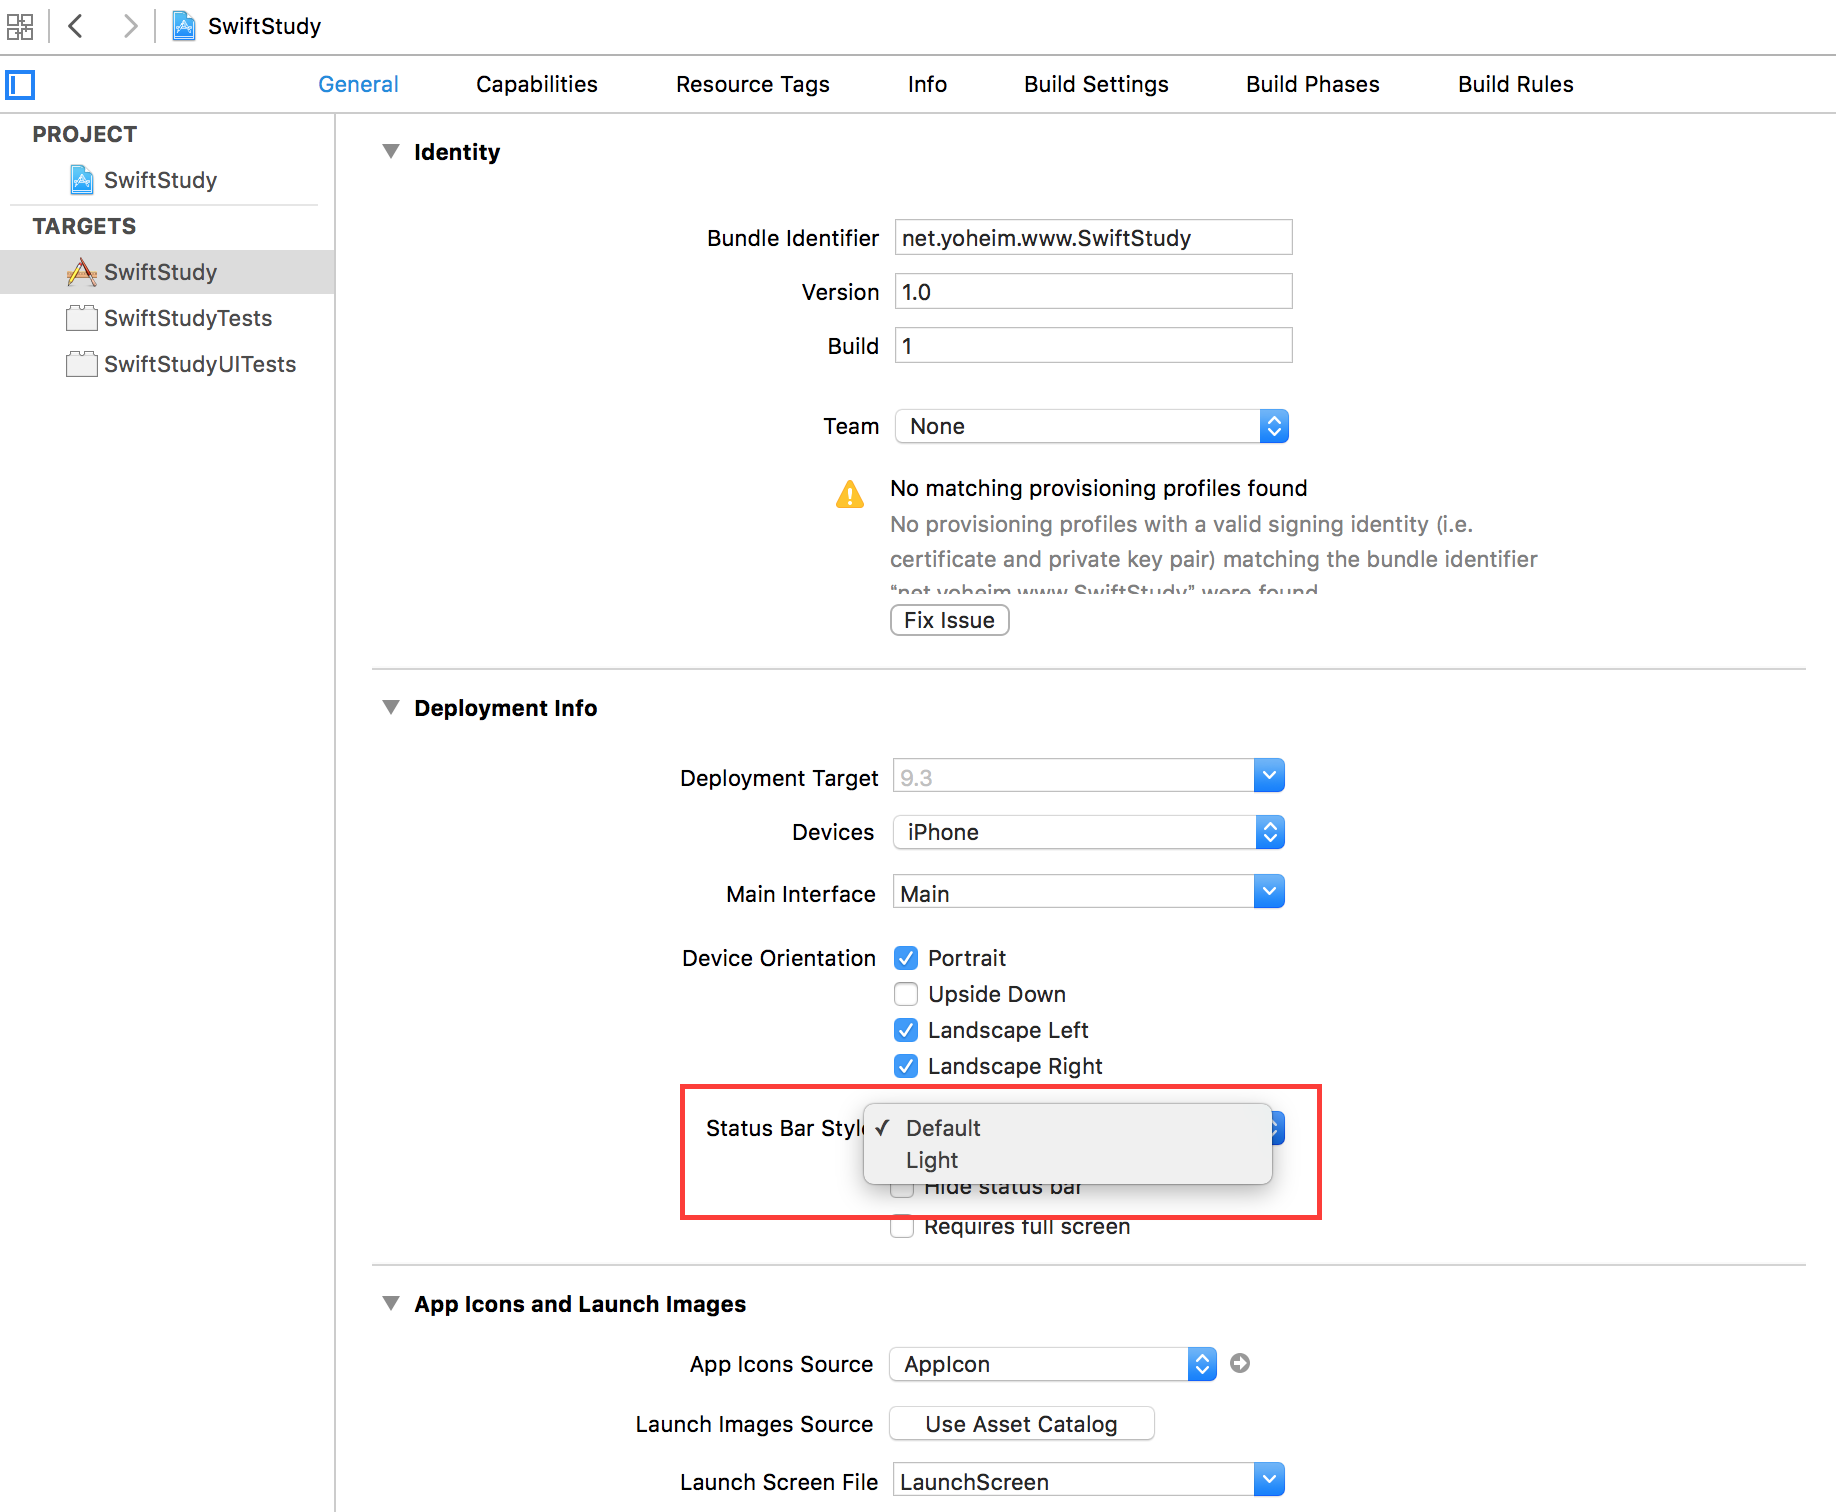The height and width of the screenshot is (1512, 1836).
Task: Click the Deployment Target 9.3 field
Action: tap(1073, 776)
